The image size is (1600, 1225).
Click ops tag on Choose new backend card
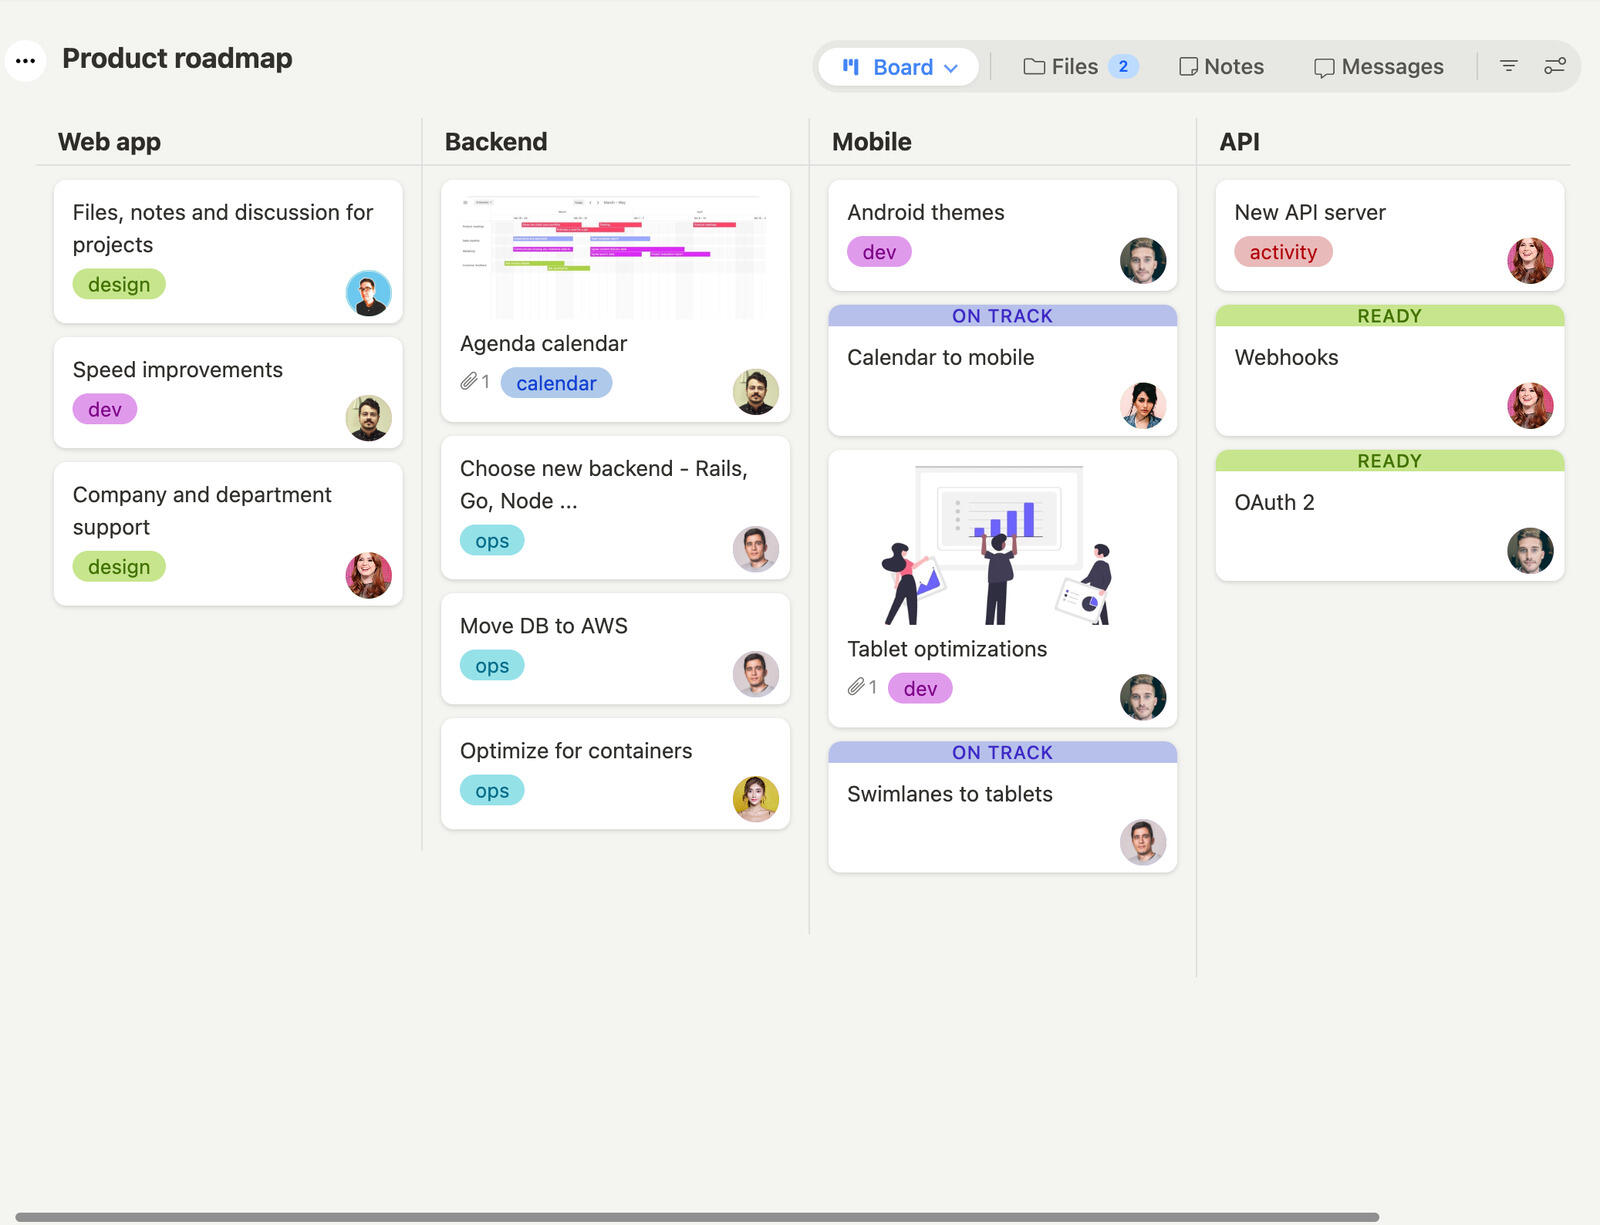pyautogui.click(x=492, y=541)
